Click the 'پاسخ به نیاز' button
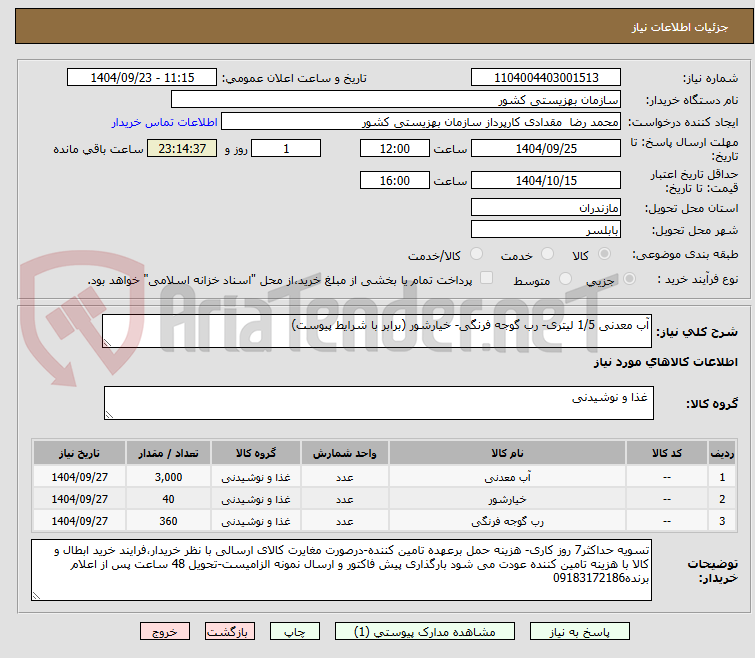 [580, 632]
